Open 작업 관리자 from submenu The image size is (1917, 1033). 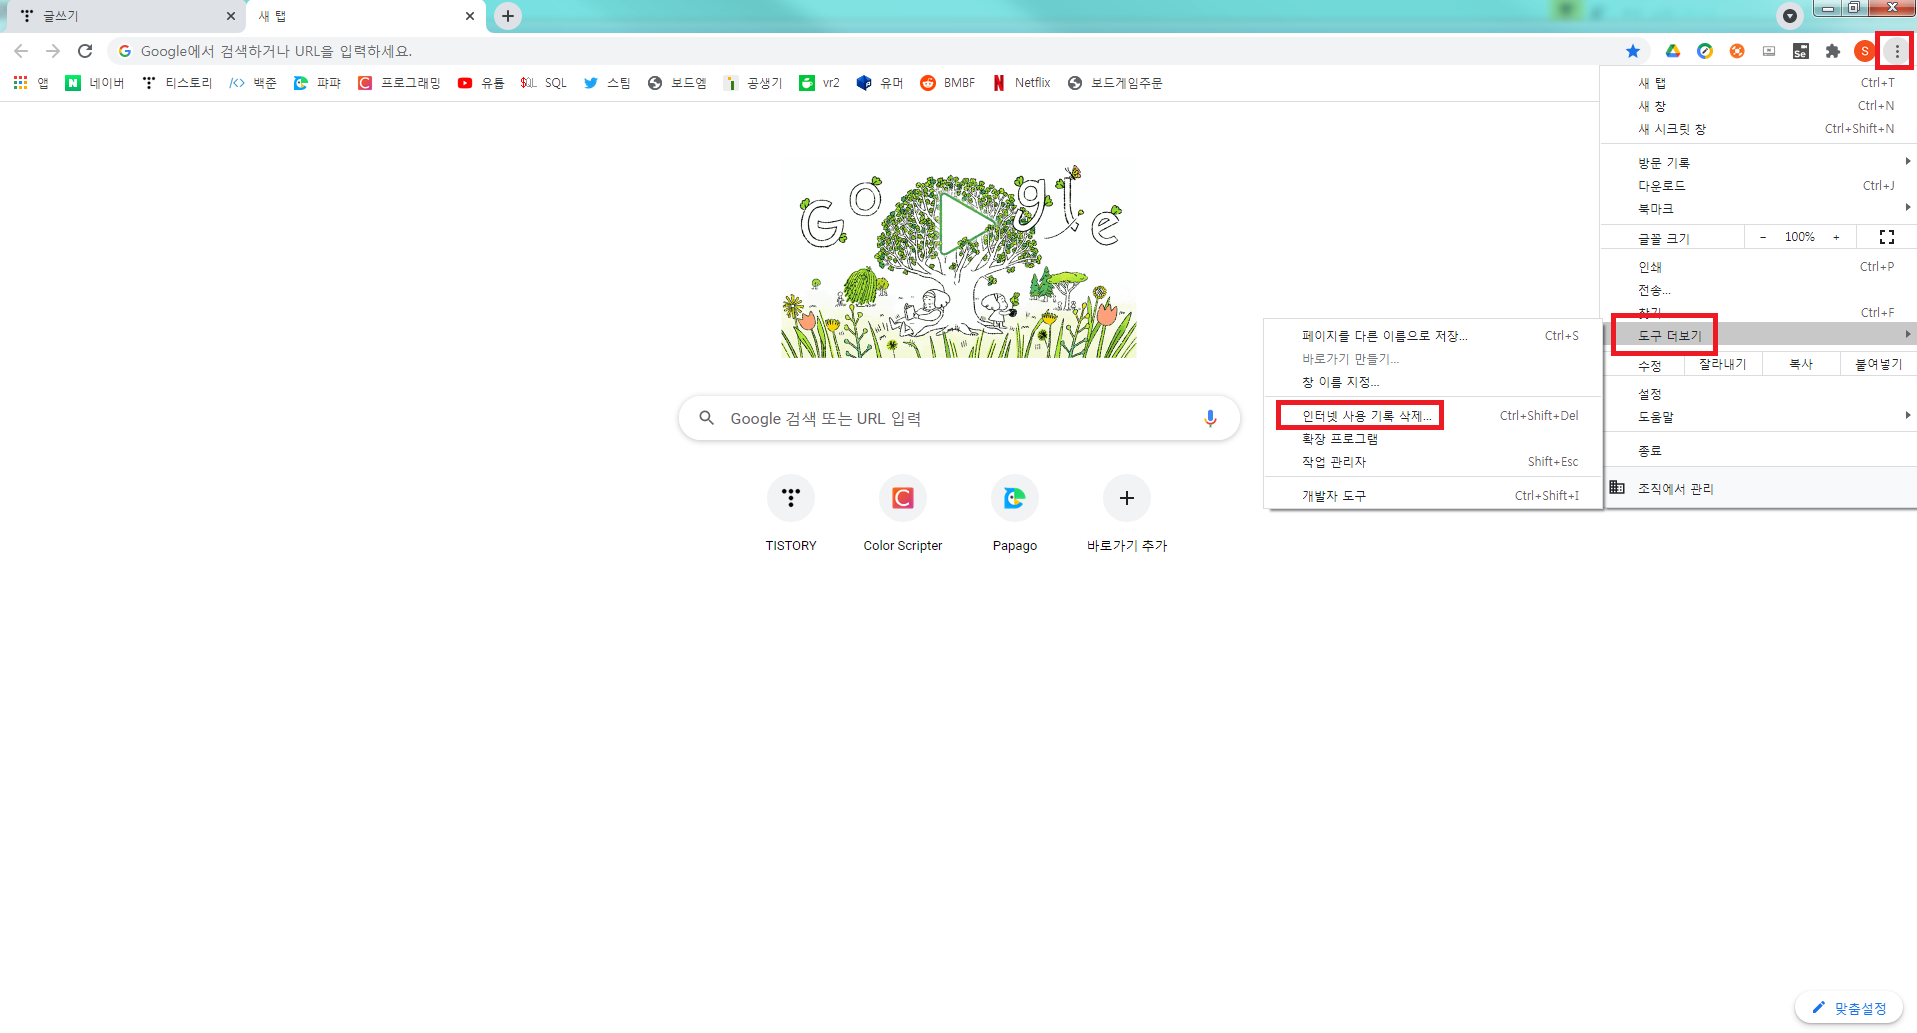pos(1434,462)
